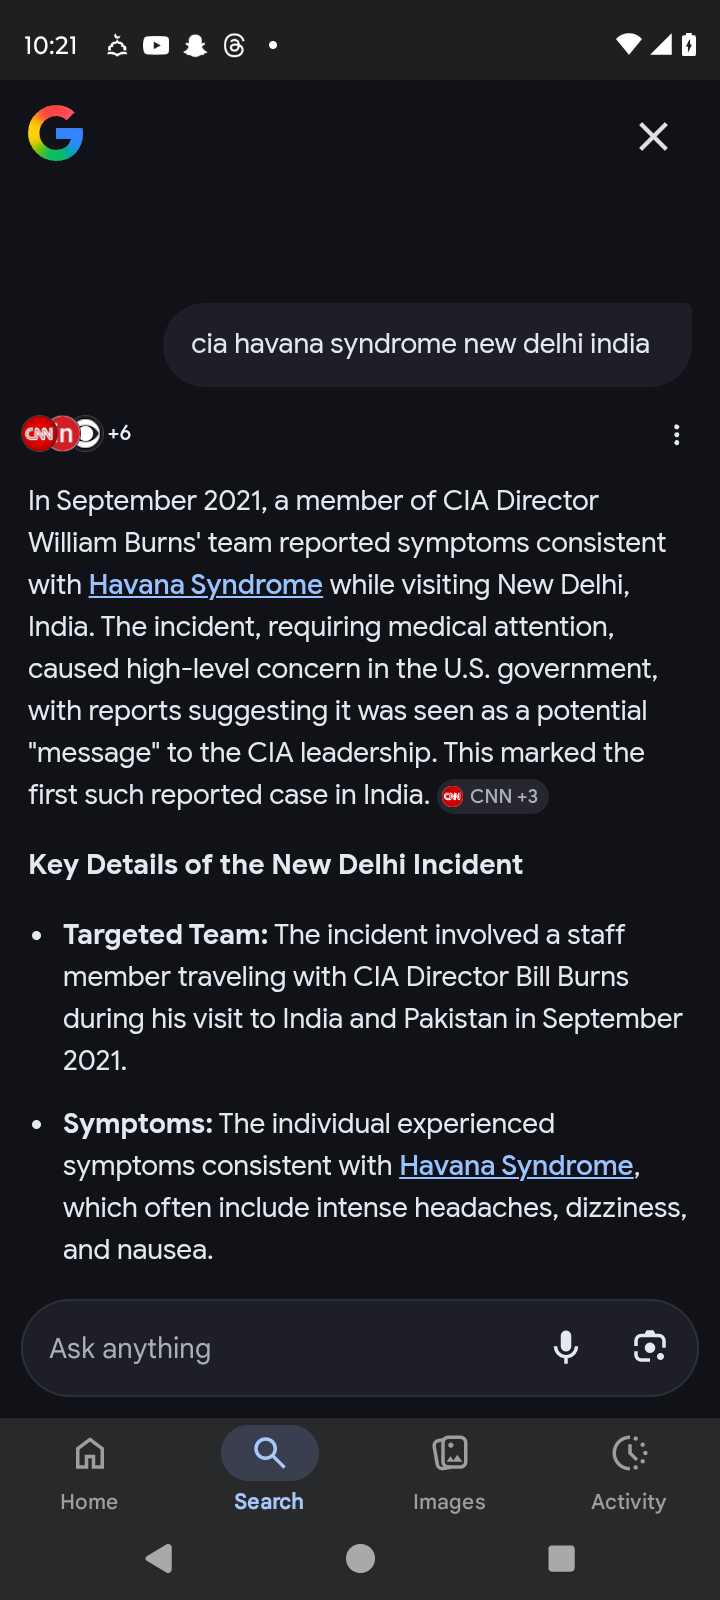Follow Havana Syndrome link under Symptoms
This screenshot has height=1600, width=720.
[516, 1165]
